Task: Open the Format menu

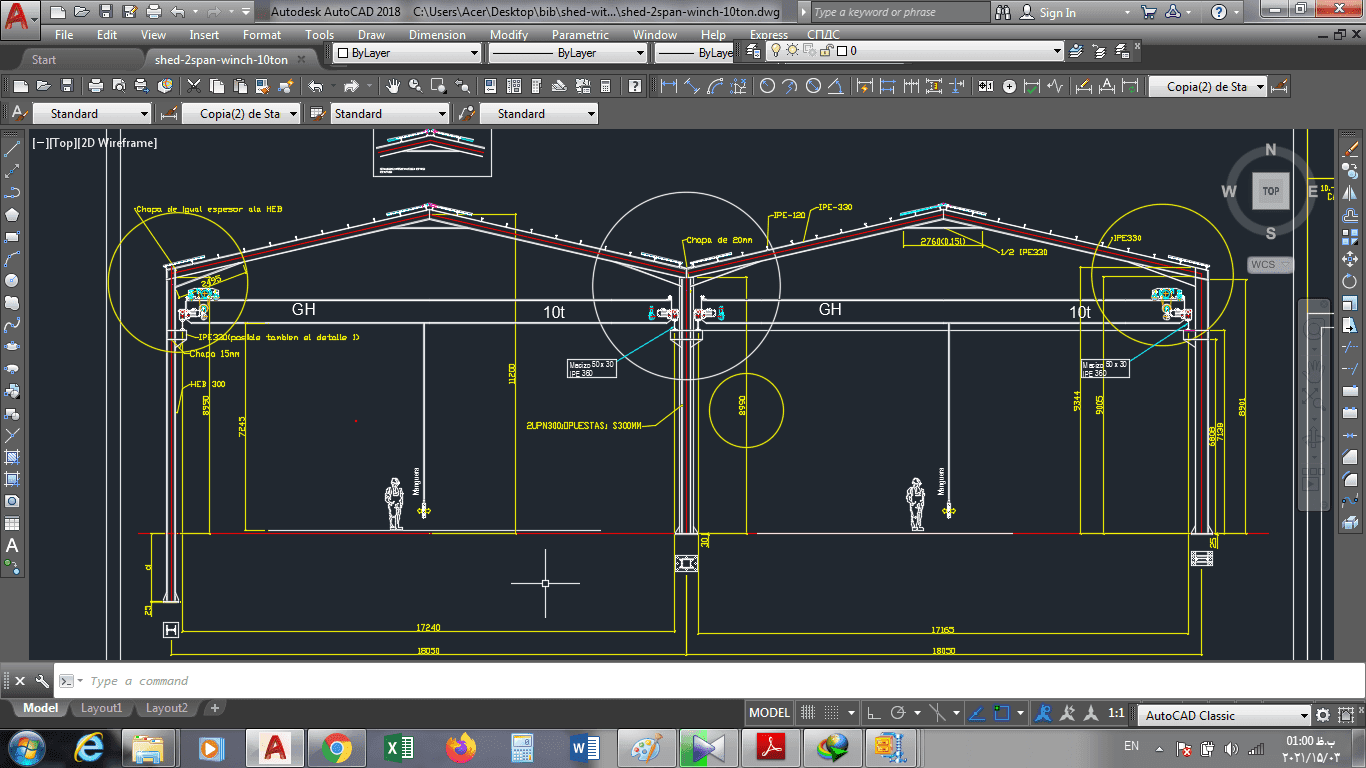Action: (x=262, y=35)
